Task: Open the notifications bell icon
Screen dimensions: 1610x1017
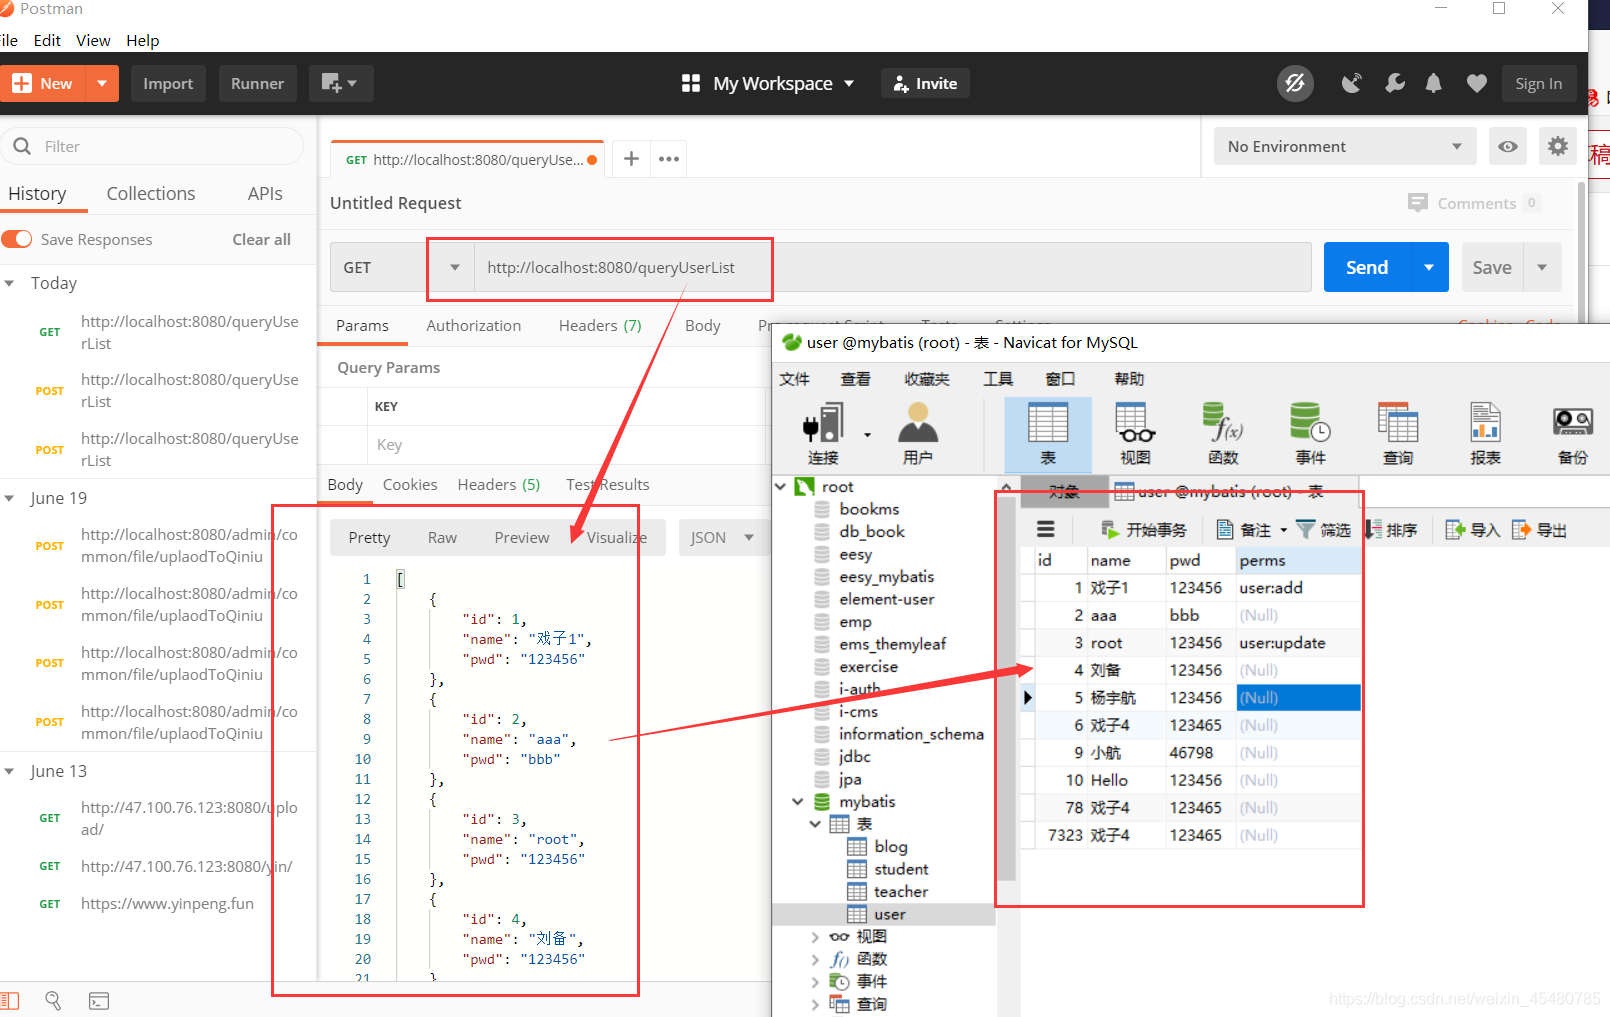Action: (1433, 84)
